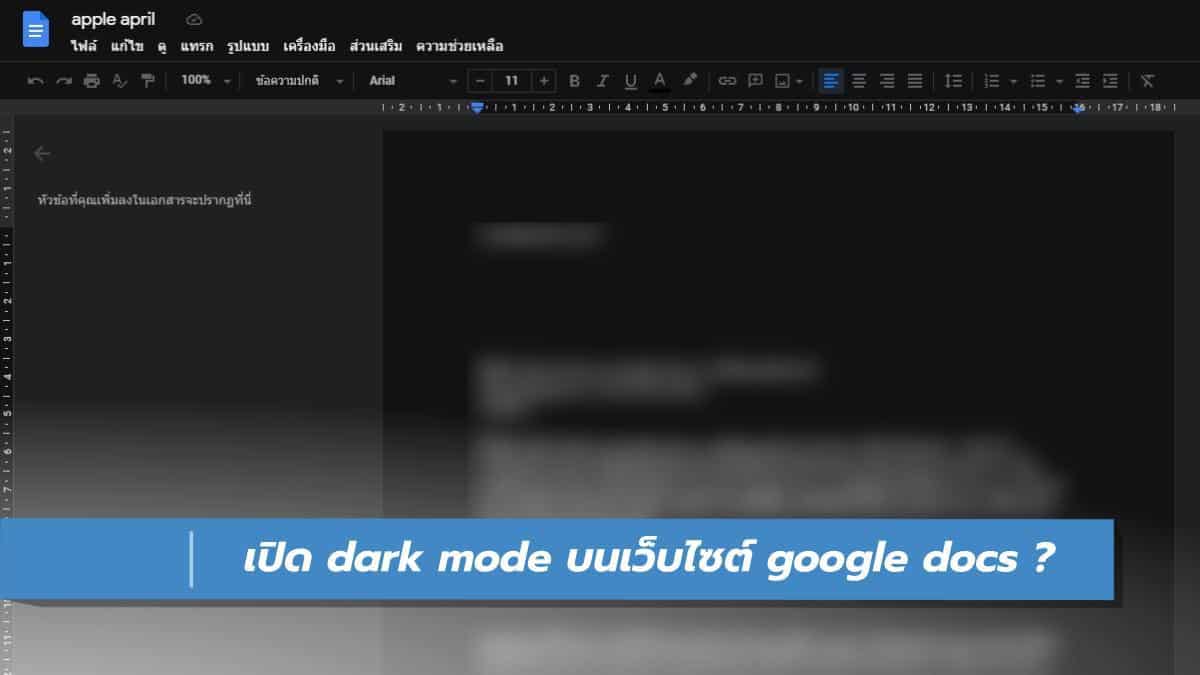Open the 100% zoom dropdown
The width and height of the screenshot is (1200, 675).
[205, 81]
